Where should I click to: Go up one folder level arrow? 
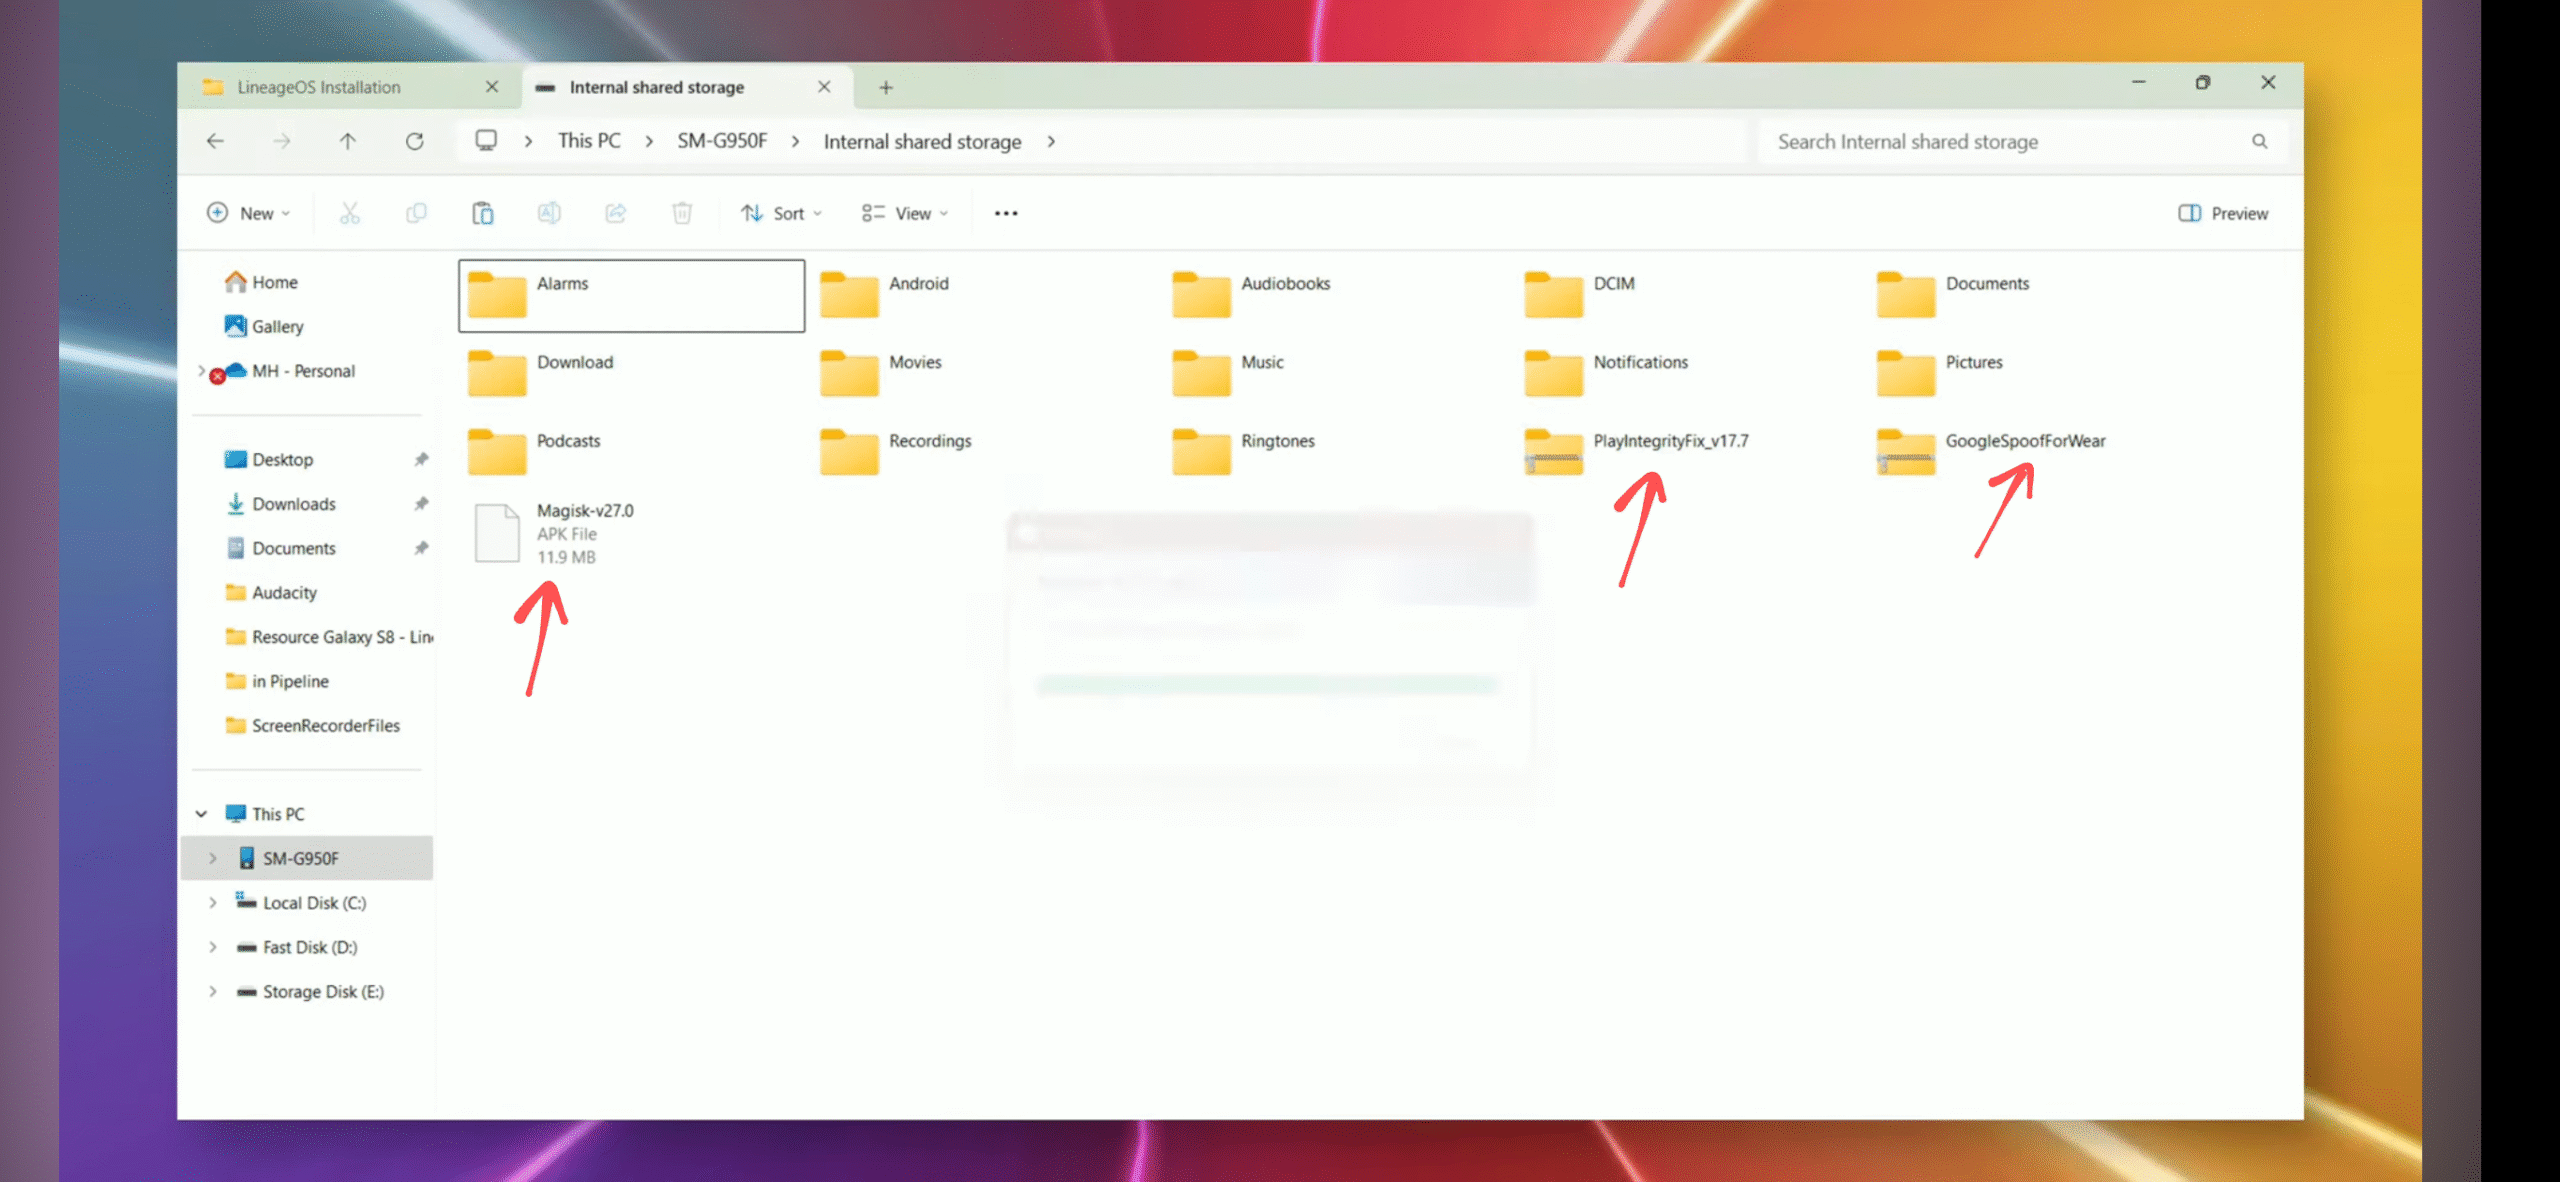tap(347, 141)
